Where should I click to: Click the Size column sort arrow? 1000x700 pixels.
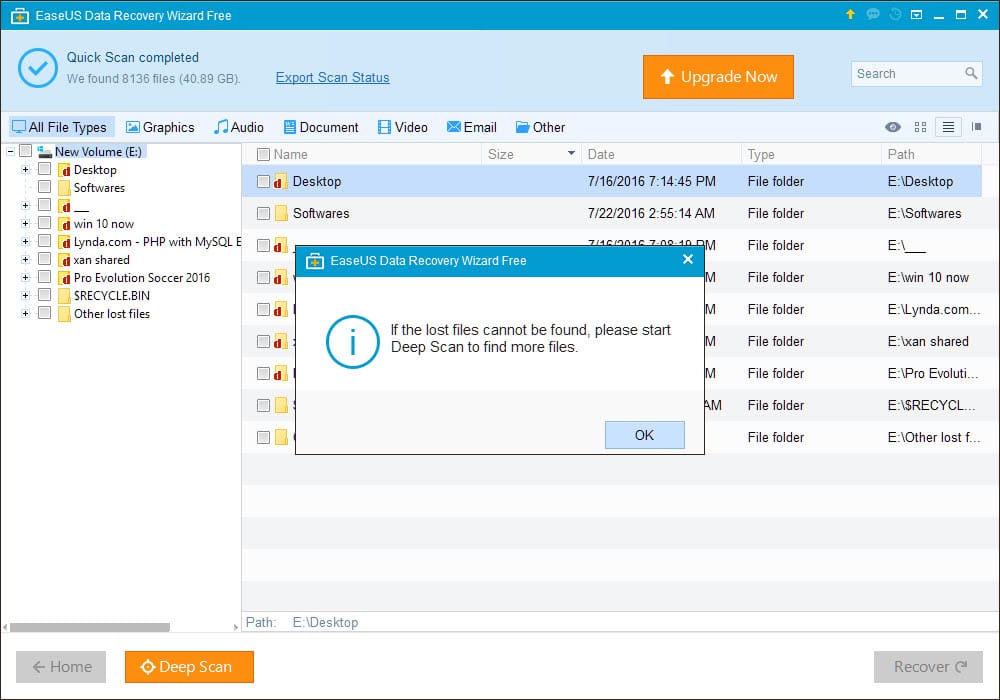pos(571,154)
